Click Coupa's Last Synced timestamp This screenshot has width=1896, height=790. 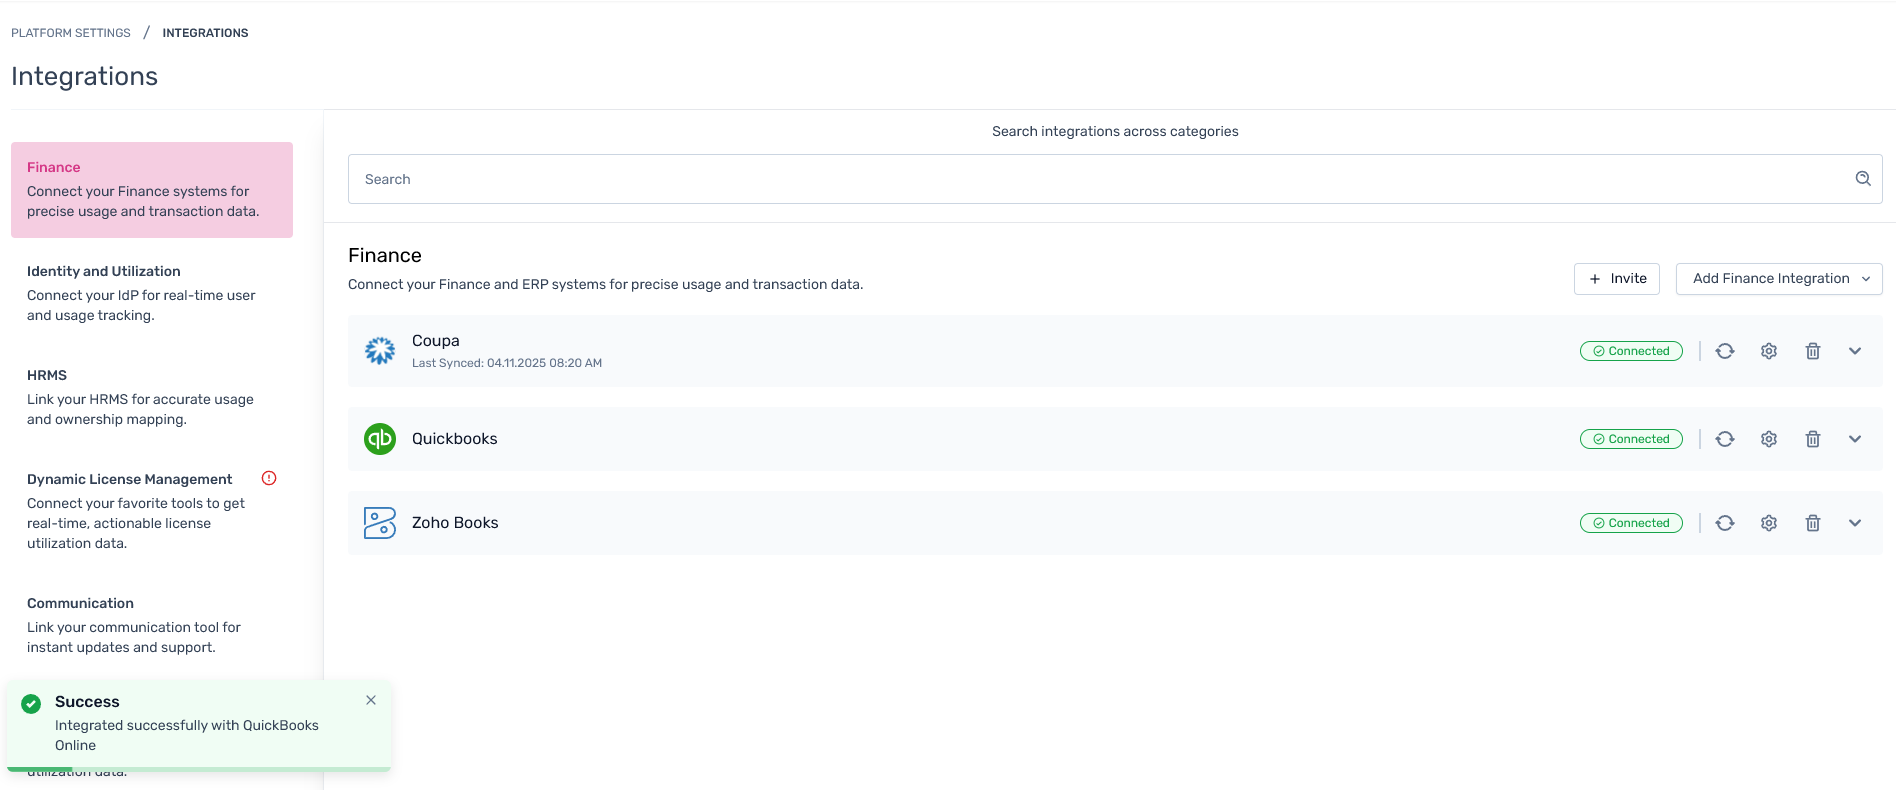[x=507, y=363]
